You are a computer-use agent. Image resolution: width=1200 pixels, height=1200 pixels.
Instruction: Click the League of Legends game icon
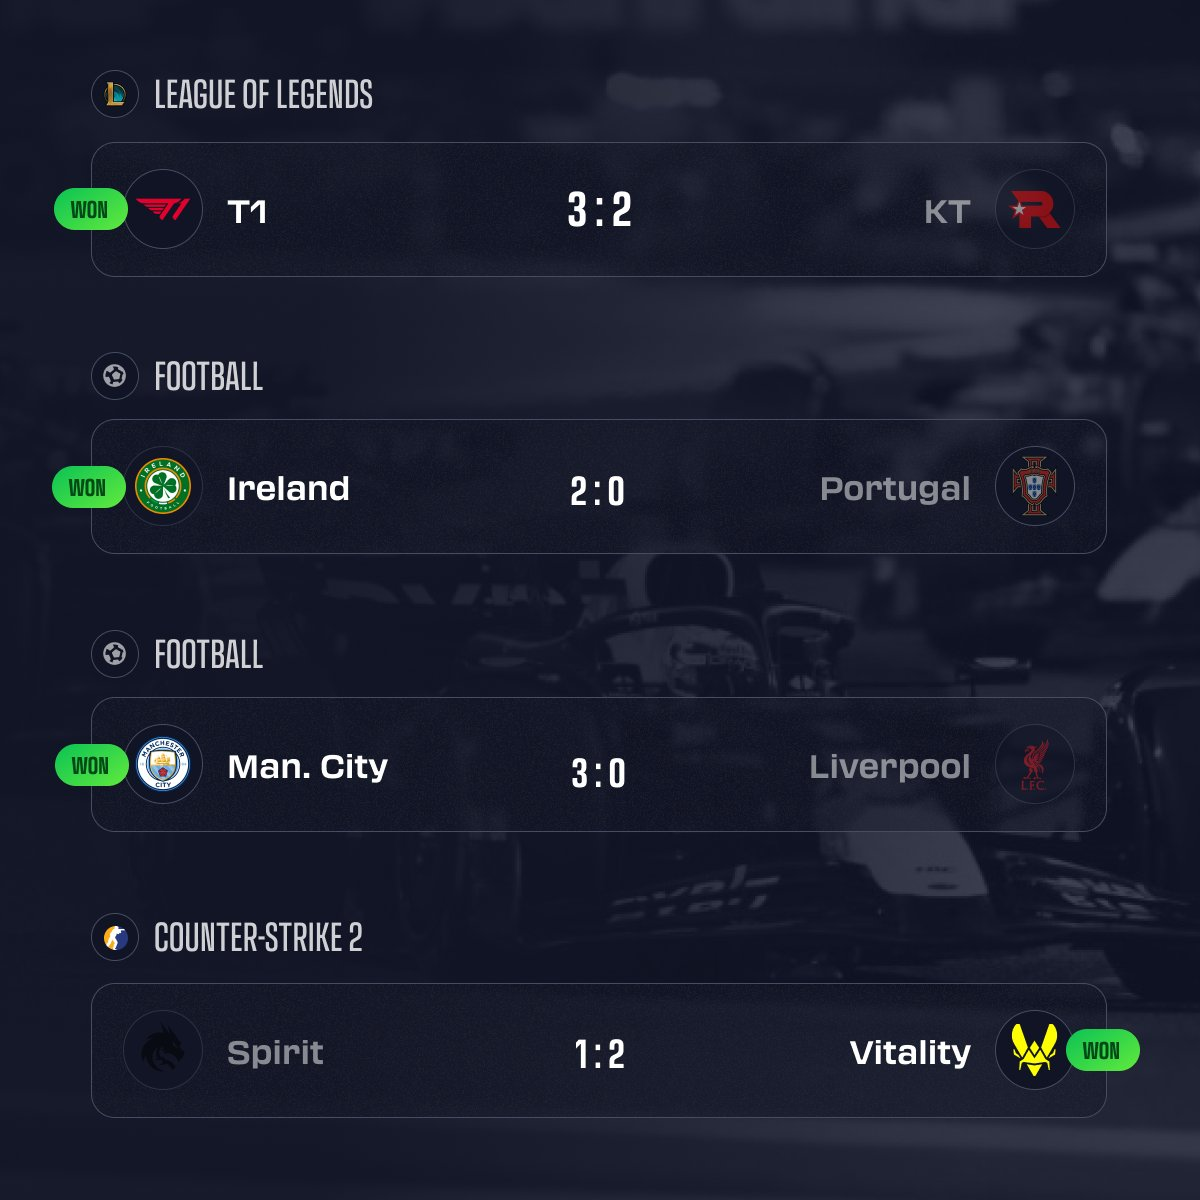point(114,95)
